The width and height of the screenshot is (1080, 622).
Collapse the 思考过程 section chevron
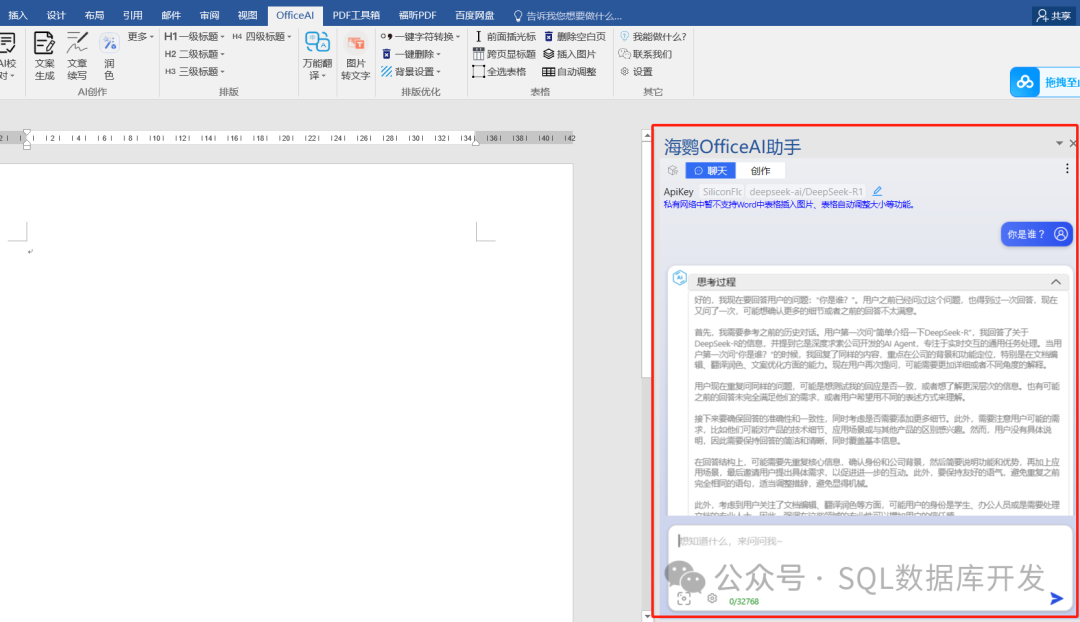click(x=1055, y=282)
